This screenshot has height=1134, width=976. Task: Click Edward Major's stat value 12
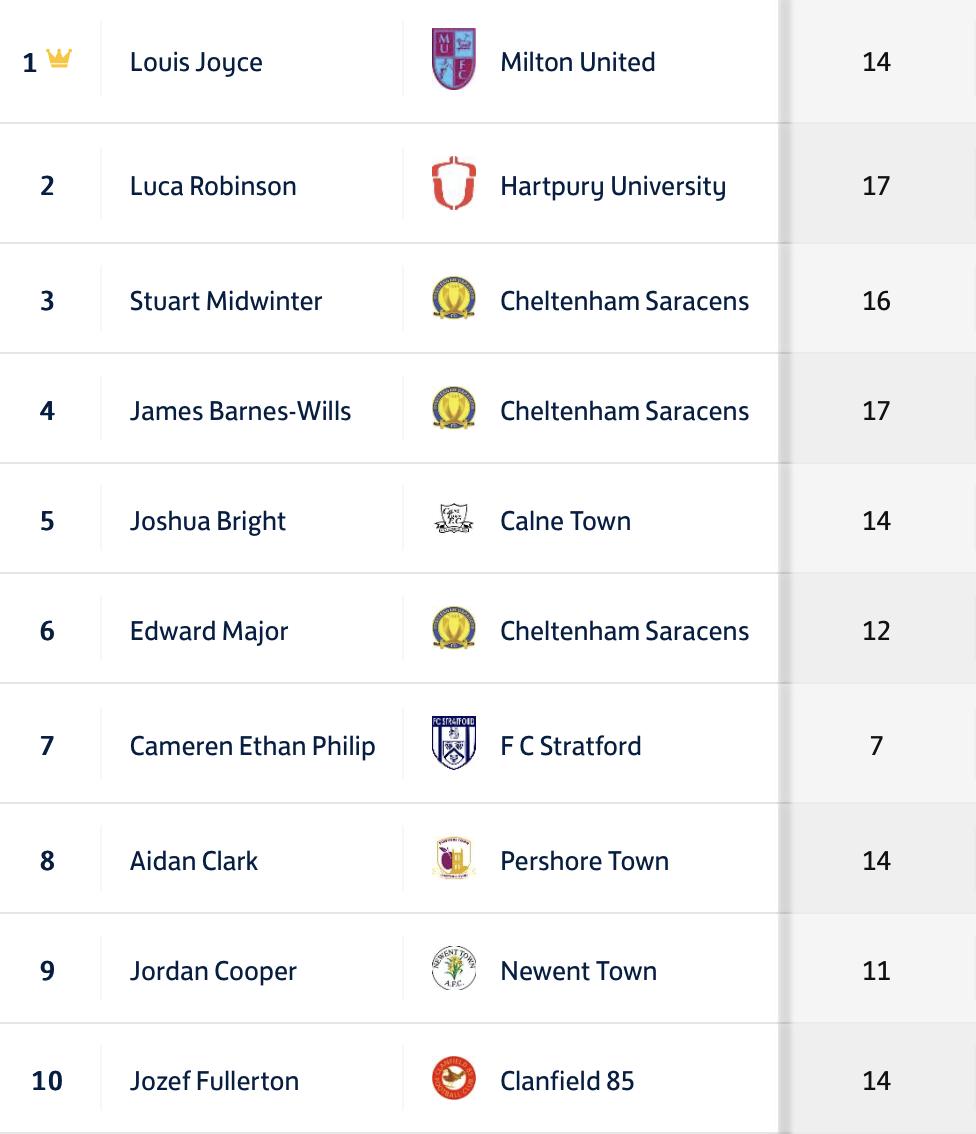876,631
